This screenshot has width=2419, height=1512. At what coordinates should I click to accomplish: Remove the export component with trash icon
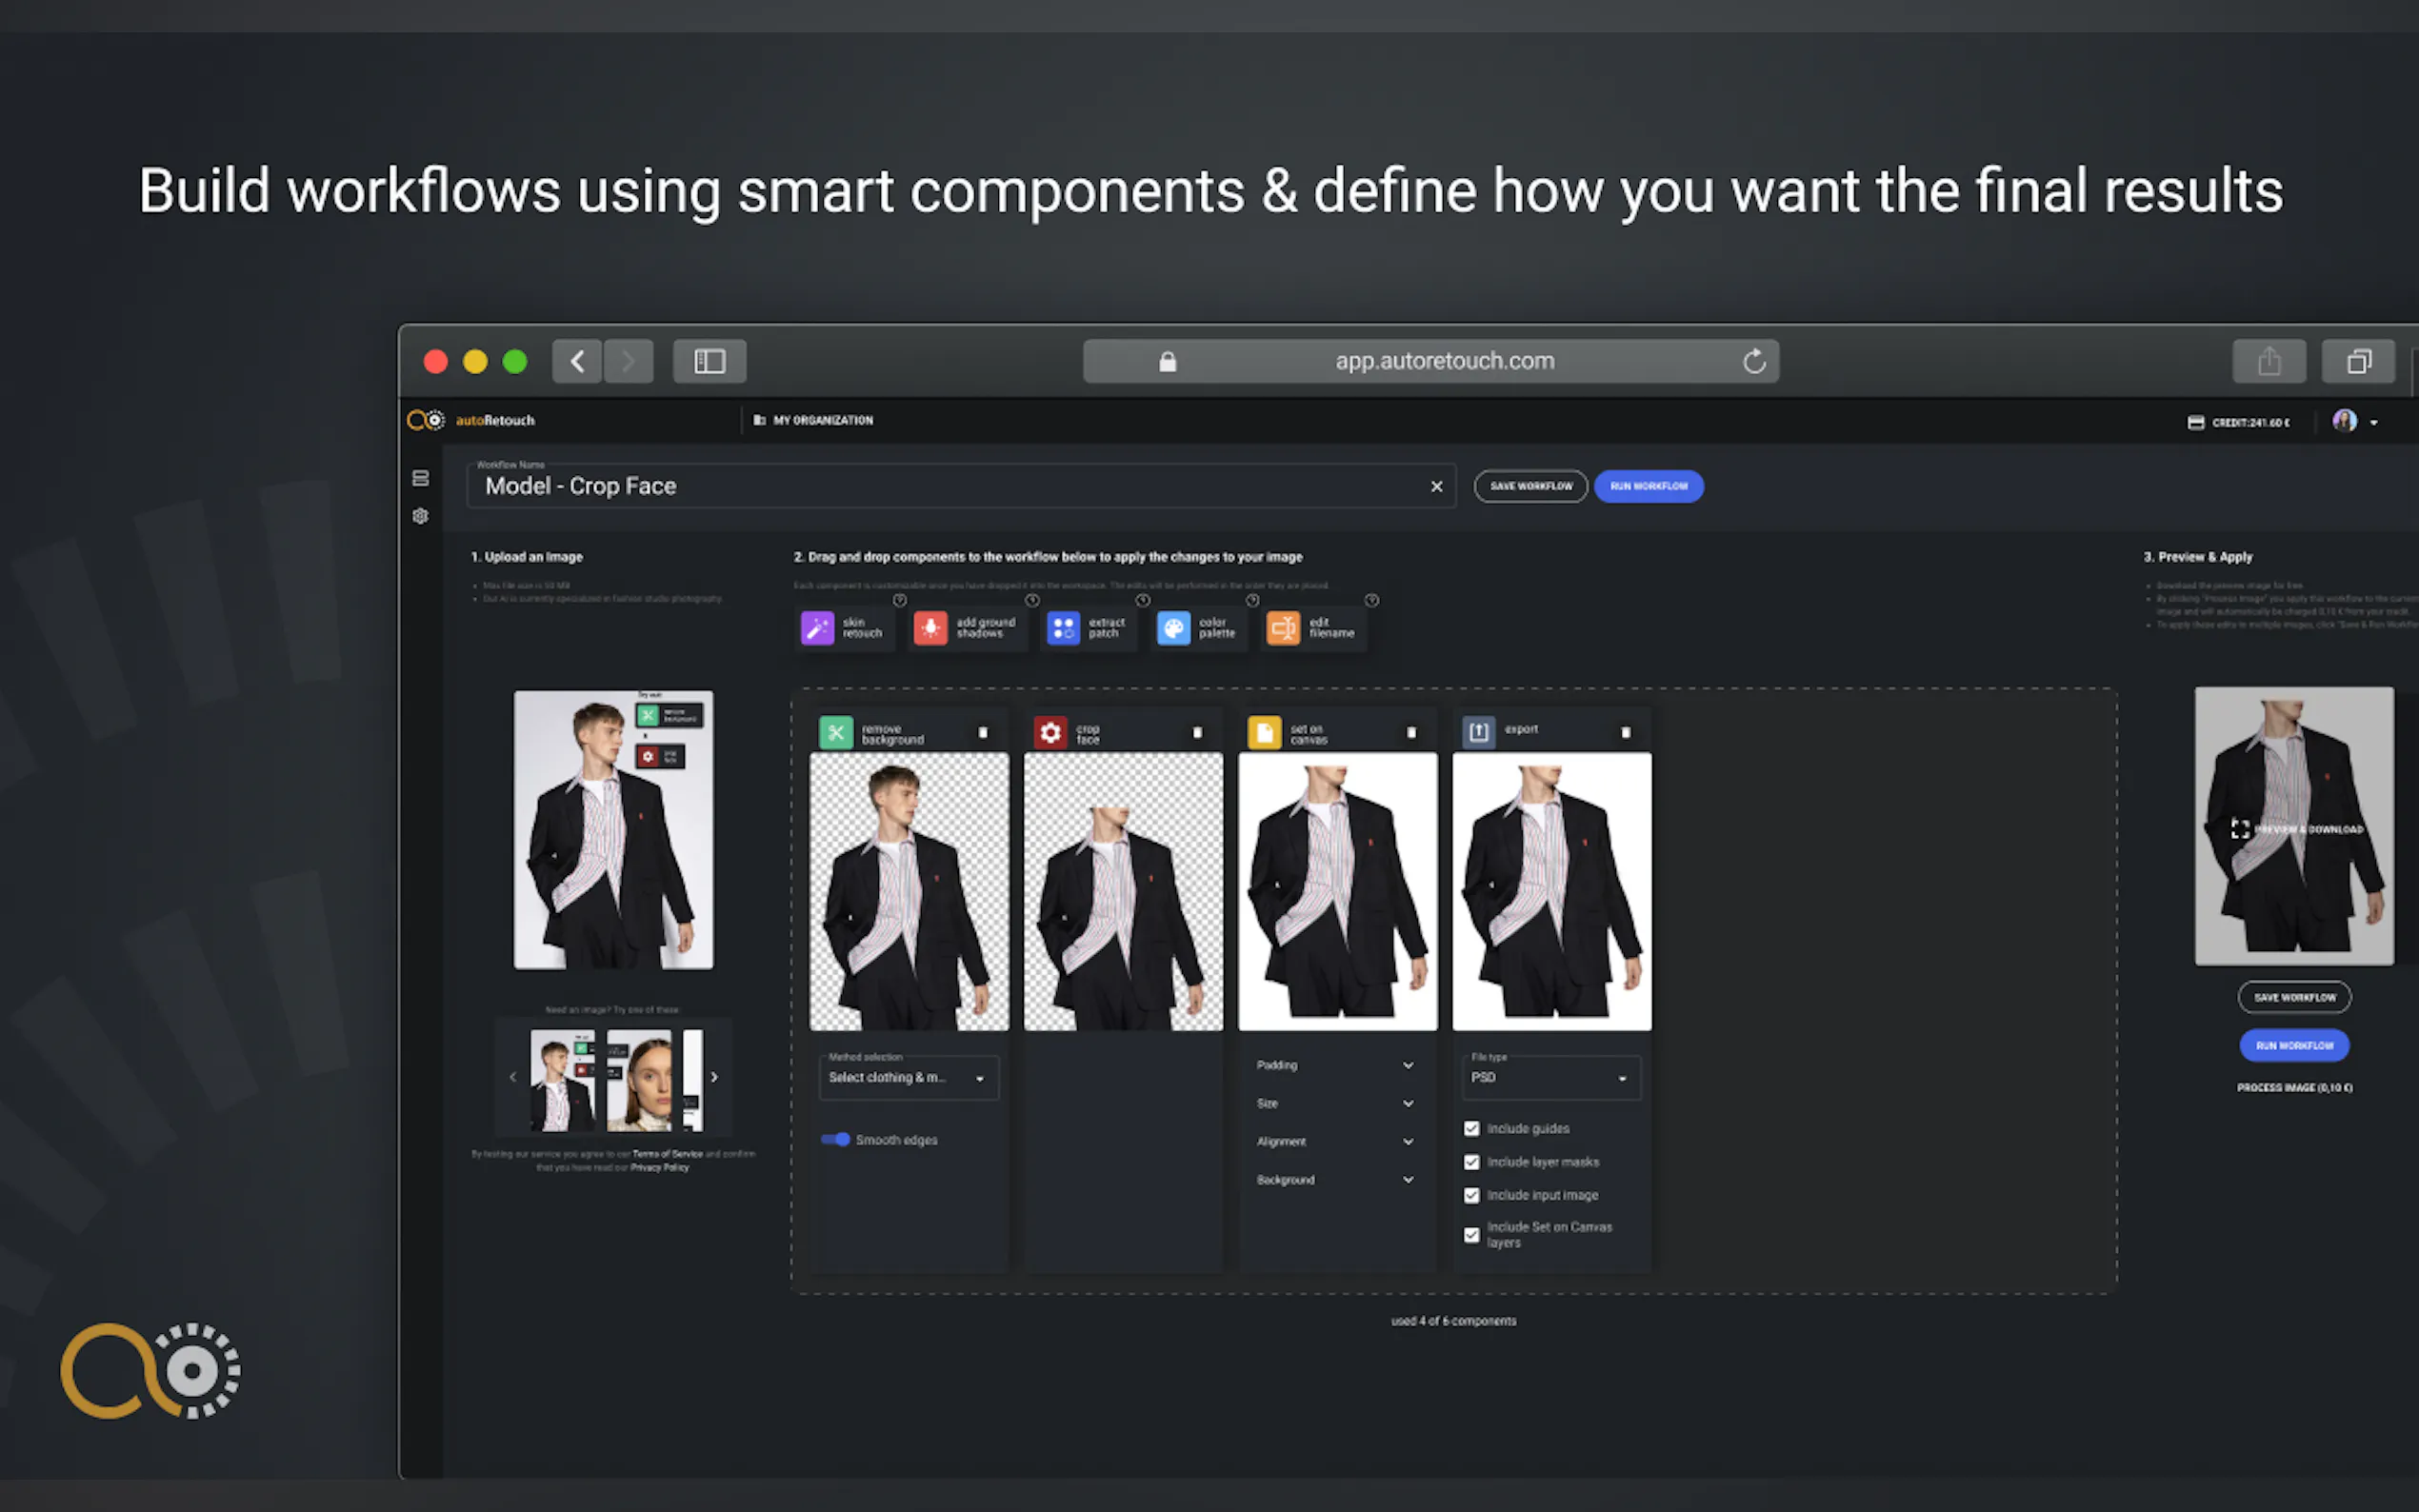click(1625, 733)
